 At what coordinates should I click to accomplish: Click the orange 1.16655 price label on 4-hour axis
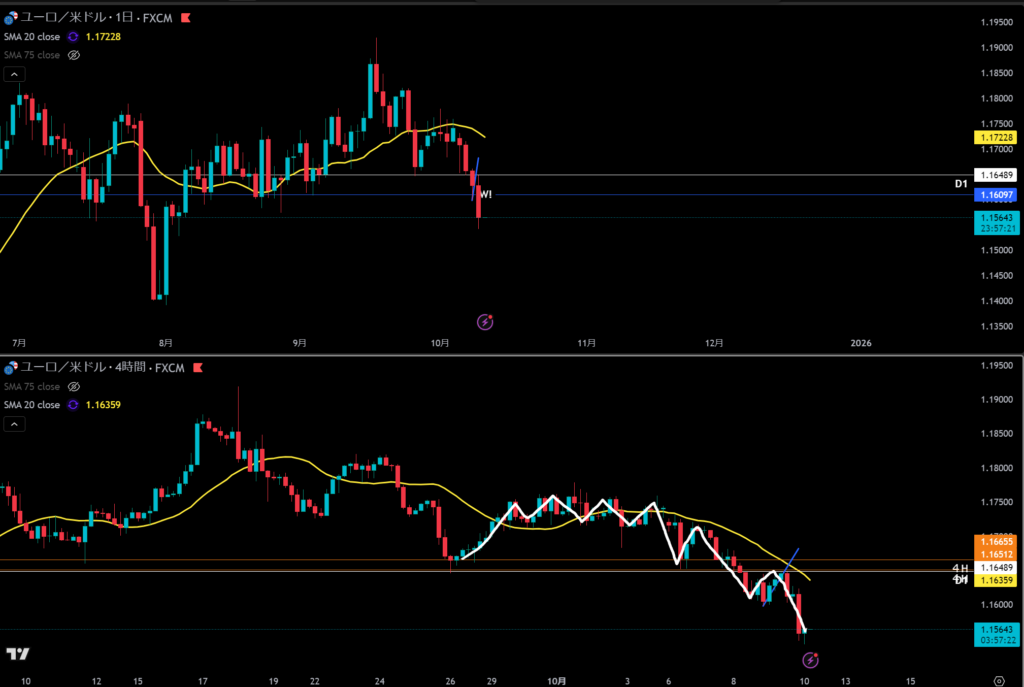pyautogui.click(x=996, y=540)
